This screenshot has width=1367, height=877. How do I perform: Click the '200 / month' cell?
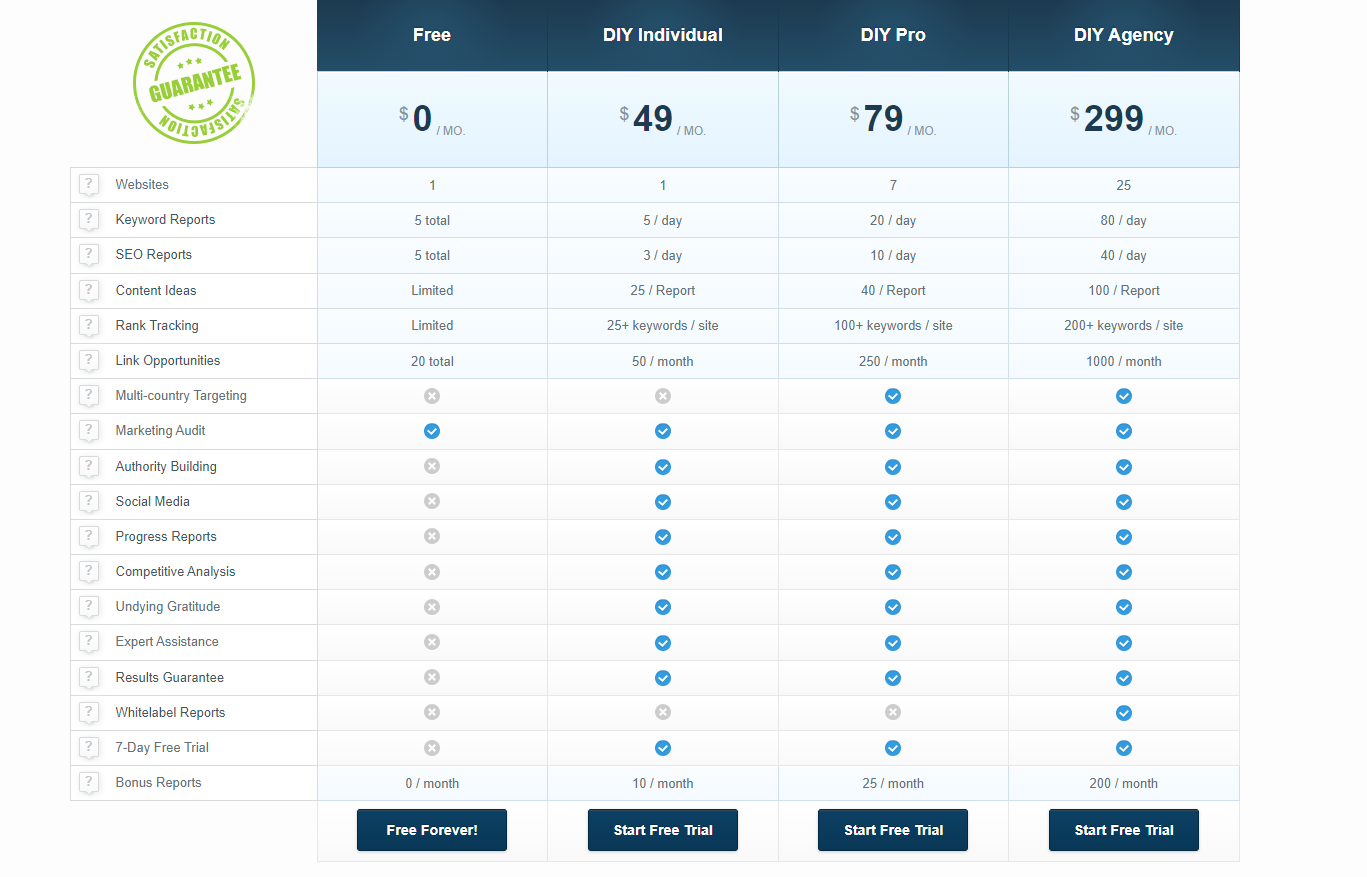click(x=1124, y=783)
